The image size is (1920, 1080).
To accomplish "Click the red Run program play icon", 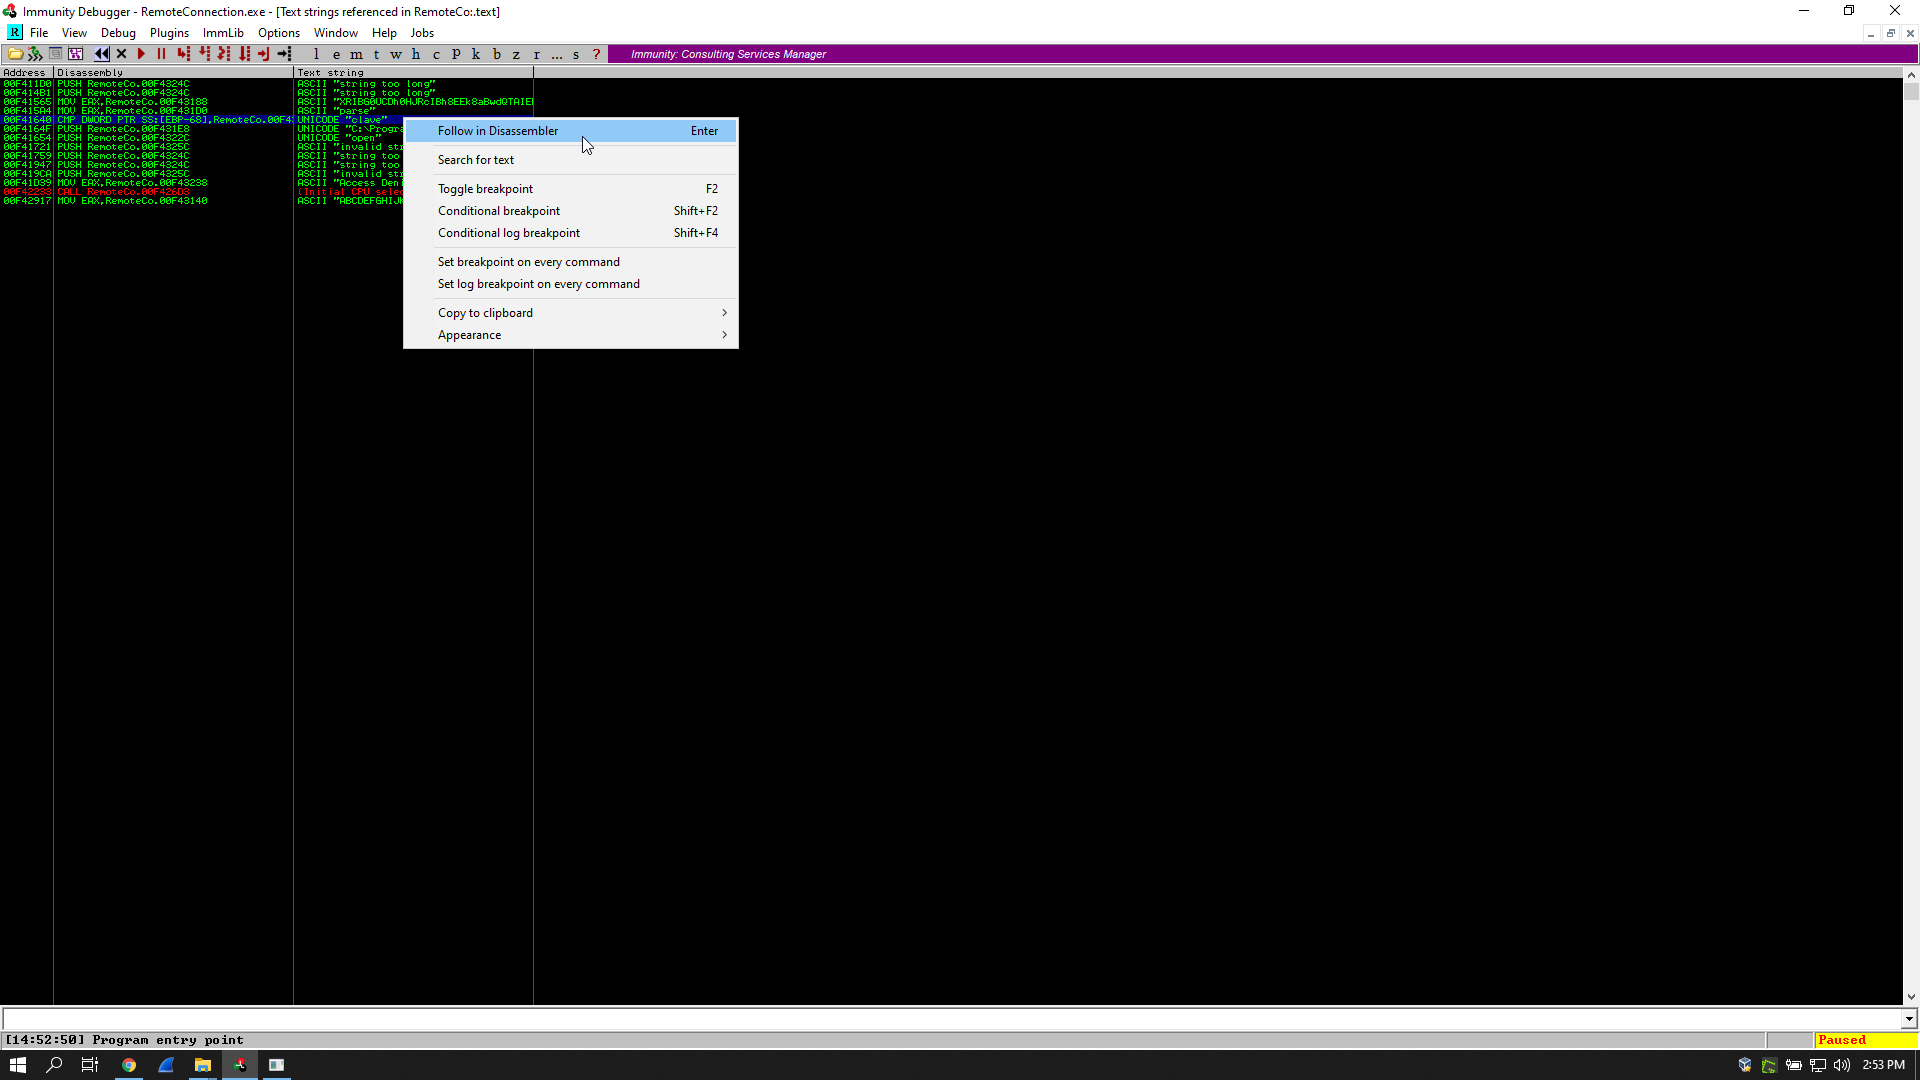I will [141, 54].
